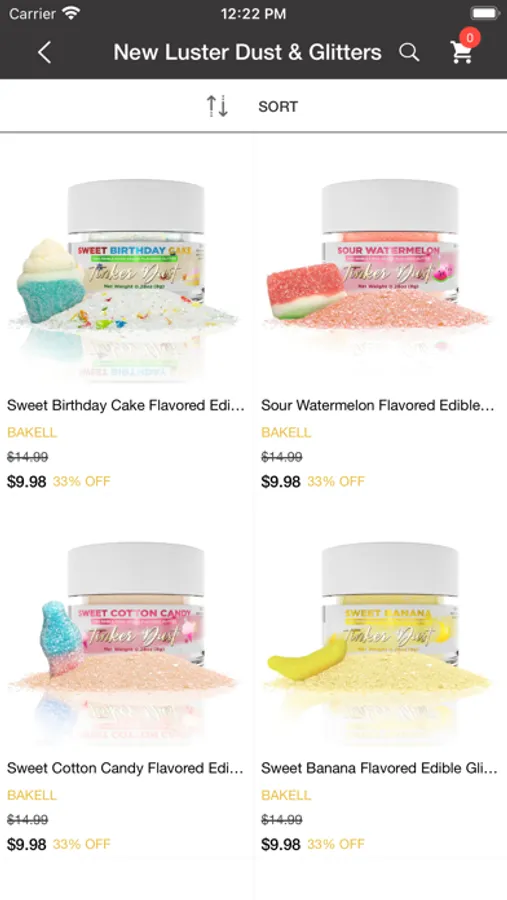The width and height of the screenshot is (507, 900).
Task: Click the Wi-Fi status icon
Action: click(x=71, y=13)
